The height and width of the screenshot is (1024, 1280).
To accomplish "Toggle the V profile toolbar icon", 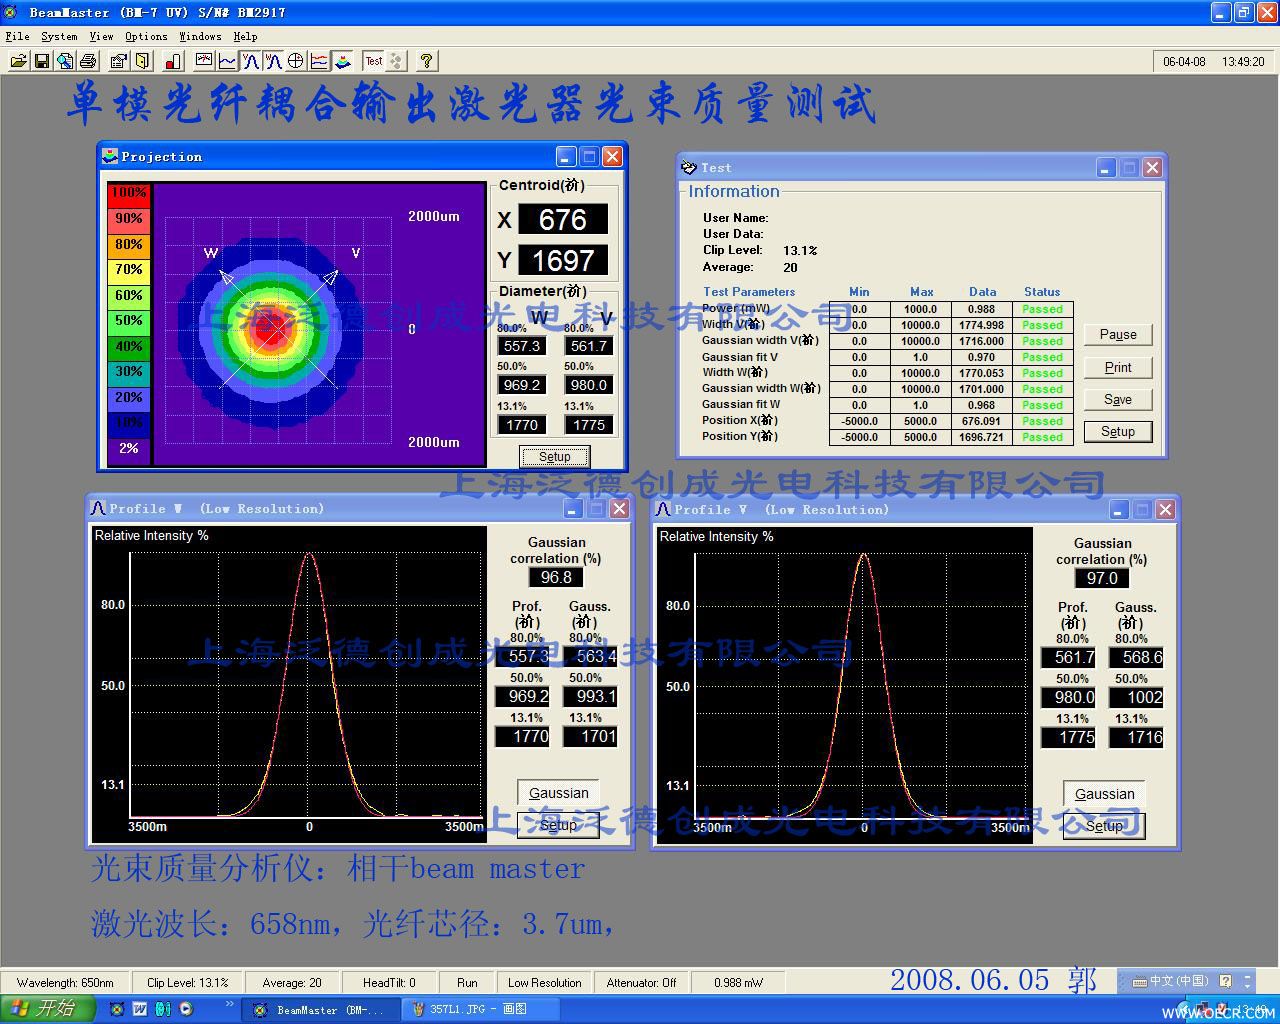I will coord(250,61).
